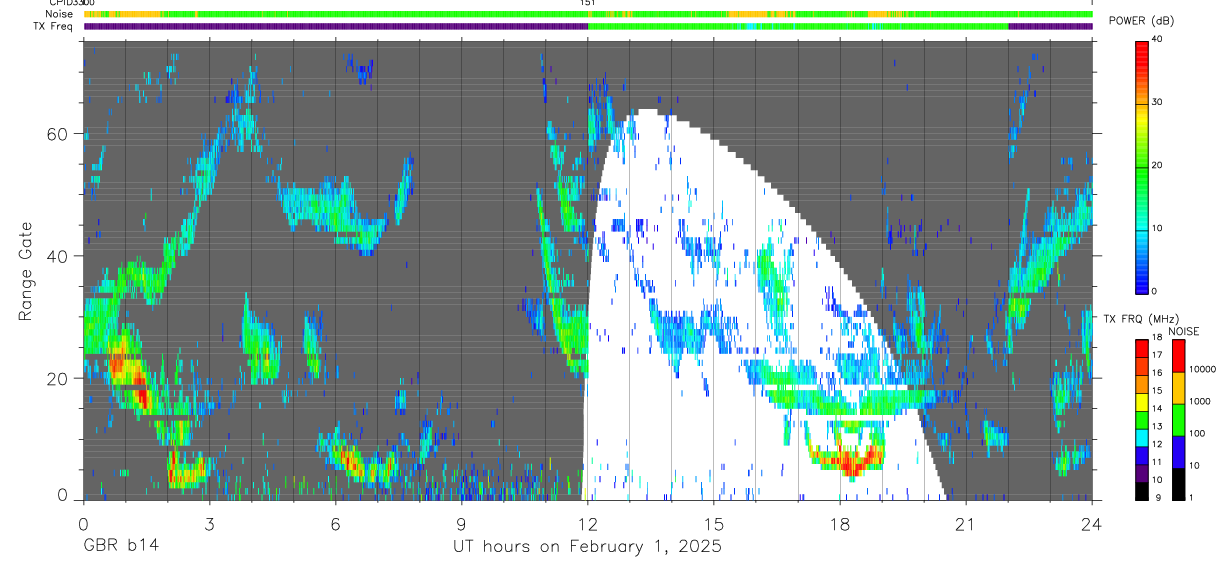This screenshot has width=1228, height=567.
Task: Click the TX Freq strip above the plot
Action: [x=588, y=26]
